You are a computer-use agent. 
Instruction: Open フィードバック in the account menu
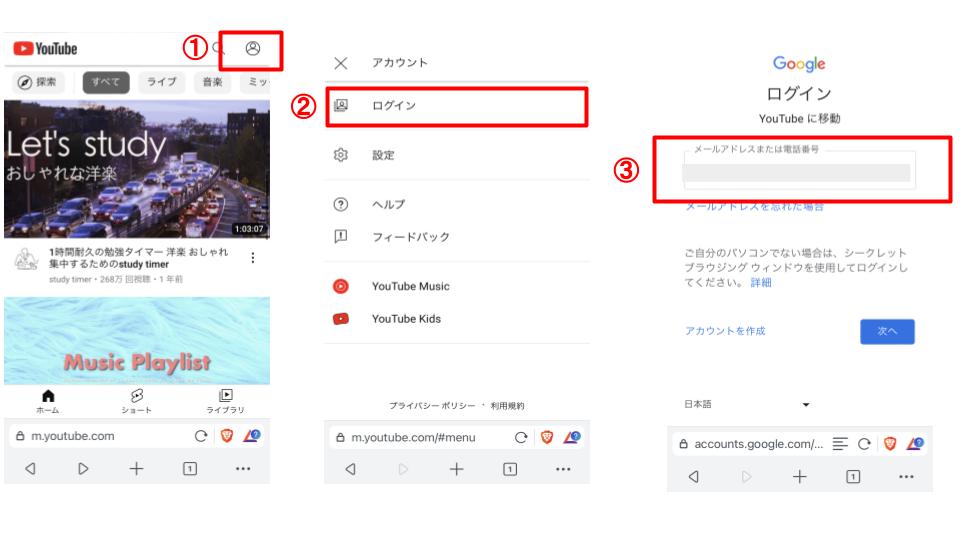[x=457, y=237]
